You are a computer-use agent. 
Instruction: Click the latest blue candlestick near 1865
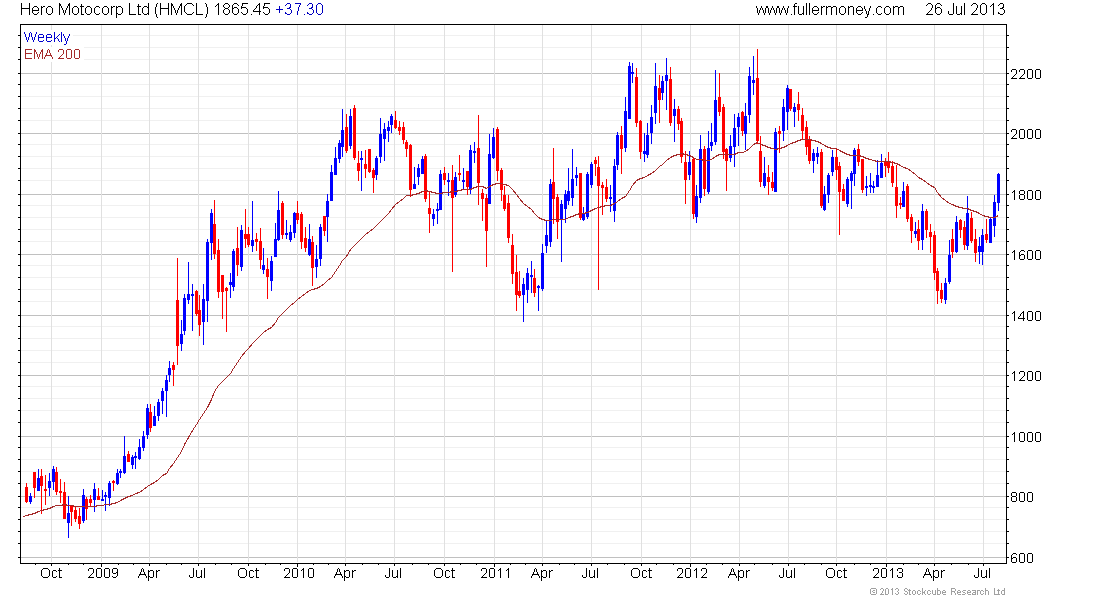click(998, 188)
